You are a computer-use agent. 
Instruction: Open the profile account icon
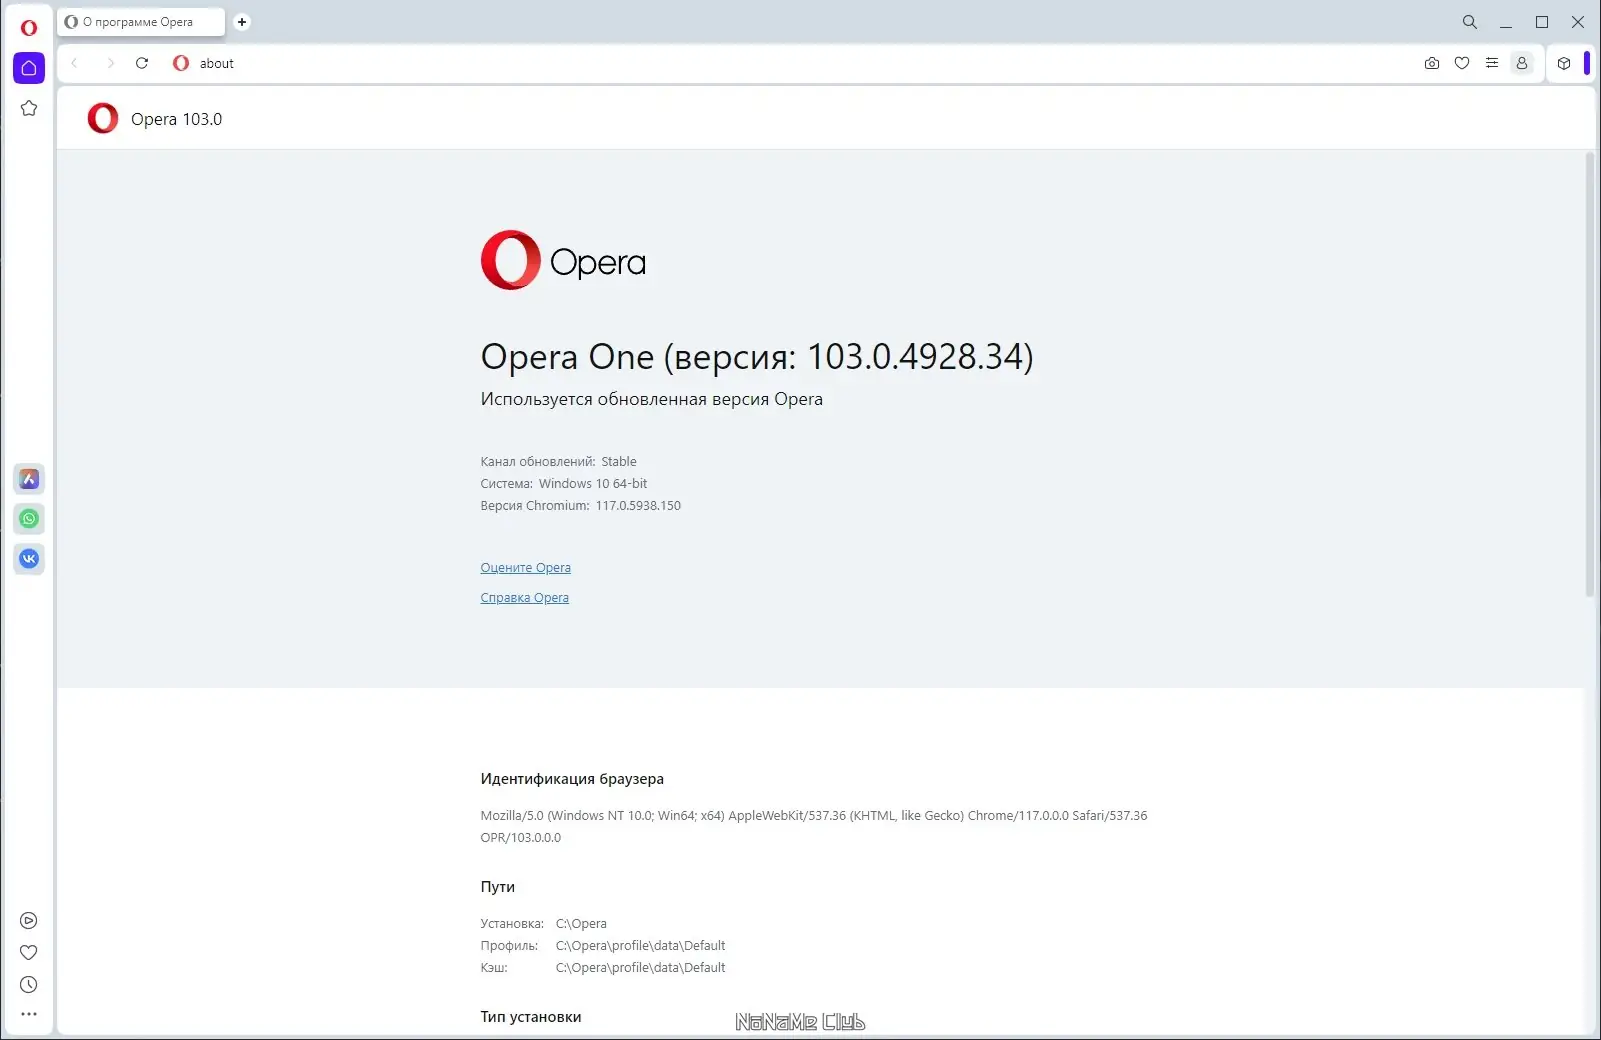pos(1522,63)
